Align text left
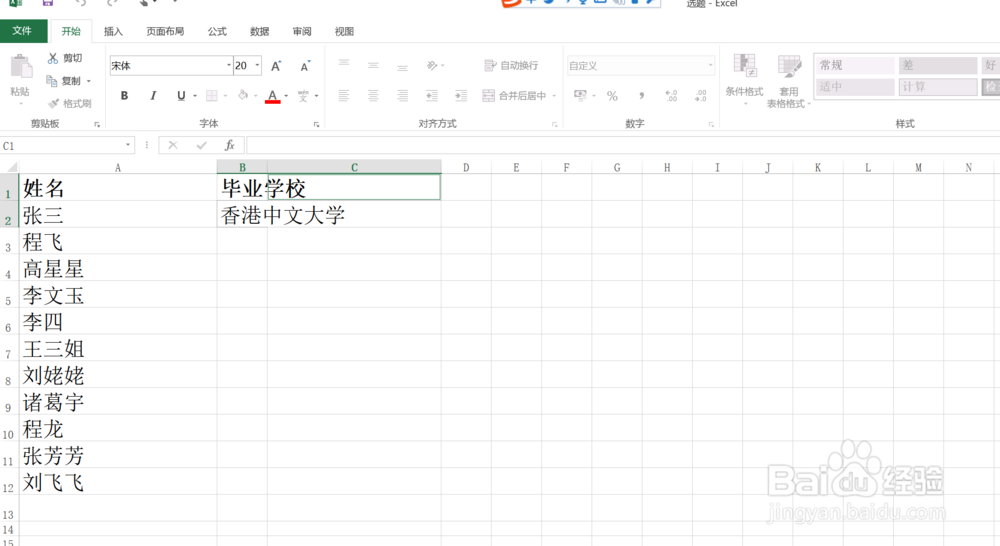The width and height of the screenshot is (1000, 546). tap(344, 96)
